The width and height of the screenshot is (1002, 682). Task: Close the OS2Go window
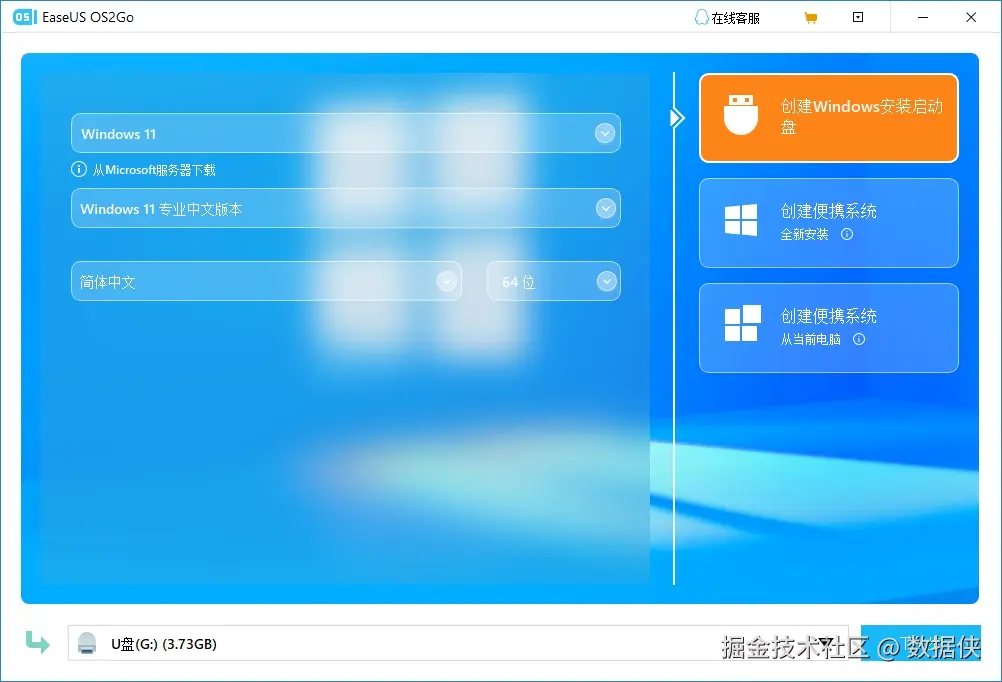pyautogui.click(x=971, y=17)
